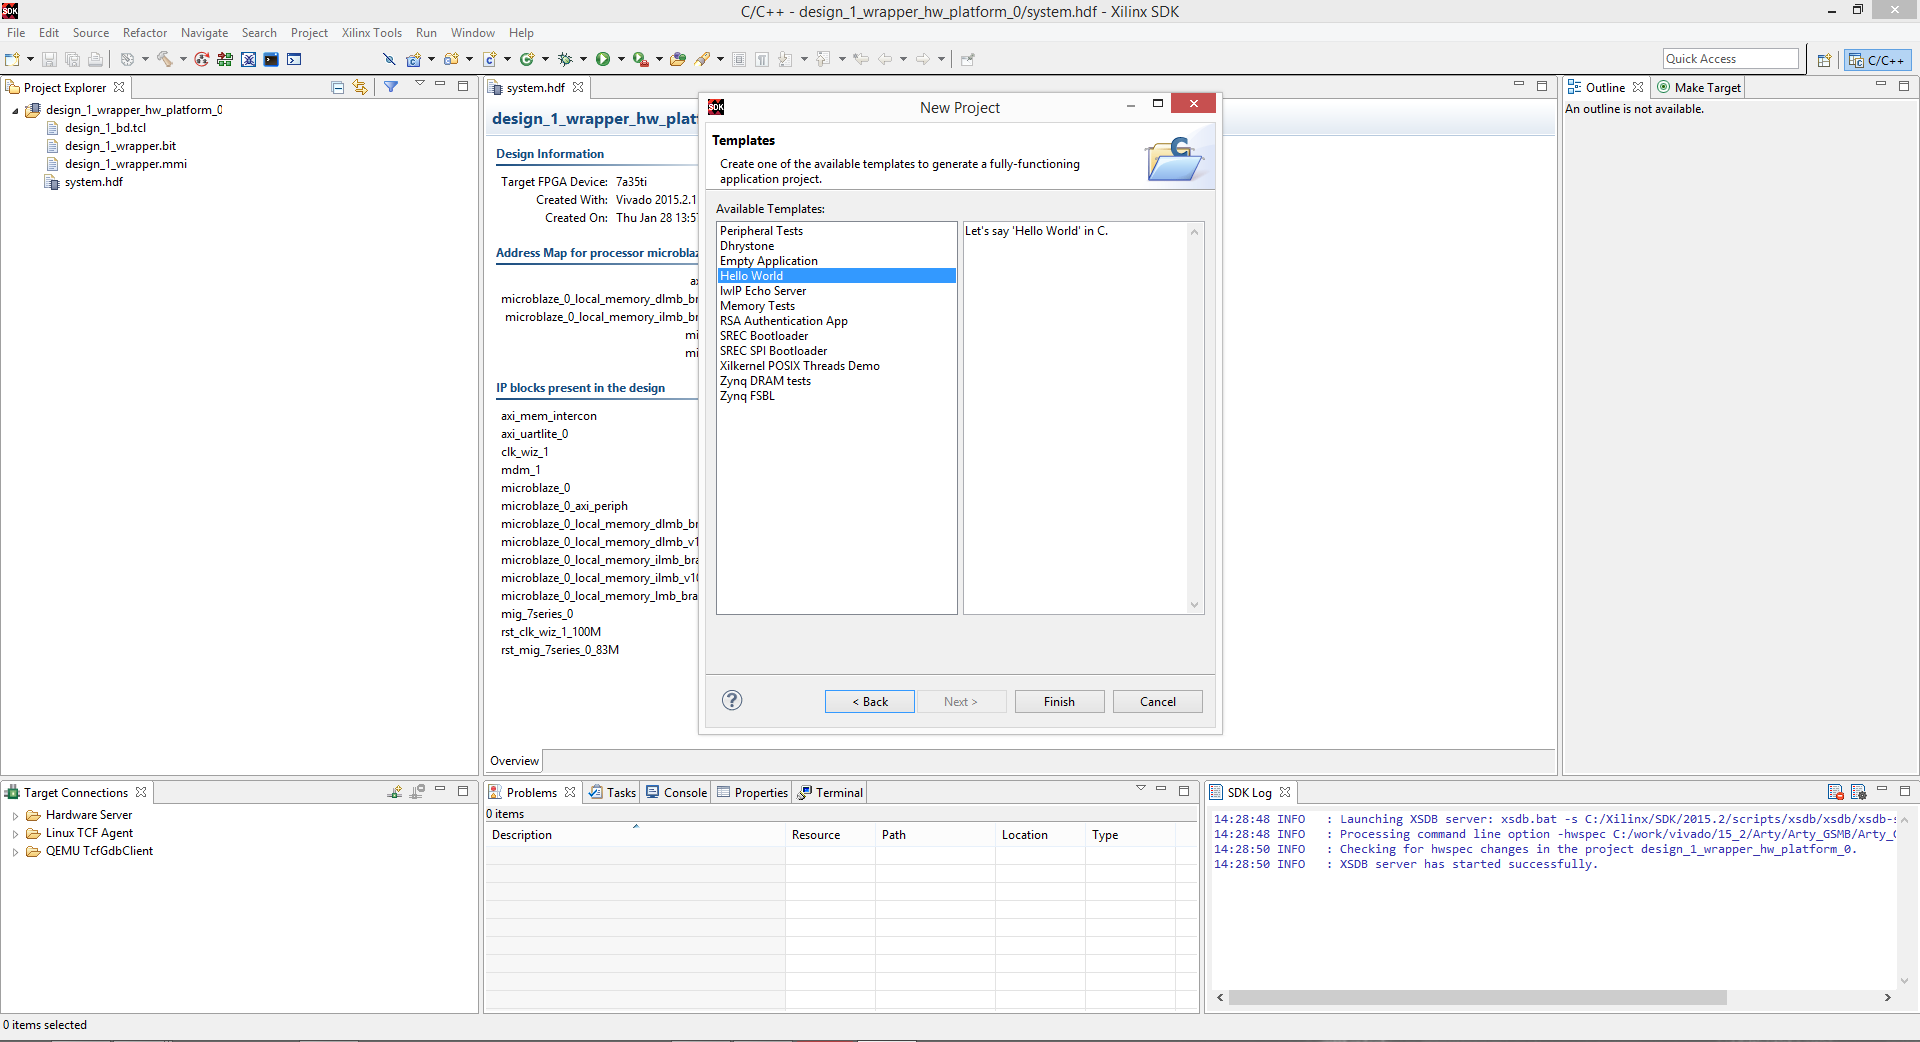This screenshot has width=1920, height=1042.
Task: Switch to the Make Target tab
Action: [1699, 88]
